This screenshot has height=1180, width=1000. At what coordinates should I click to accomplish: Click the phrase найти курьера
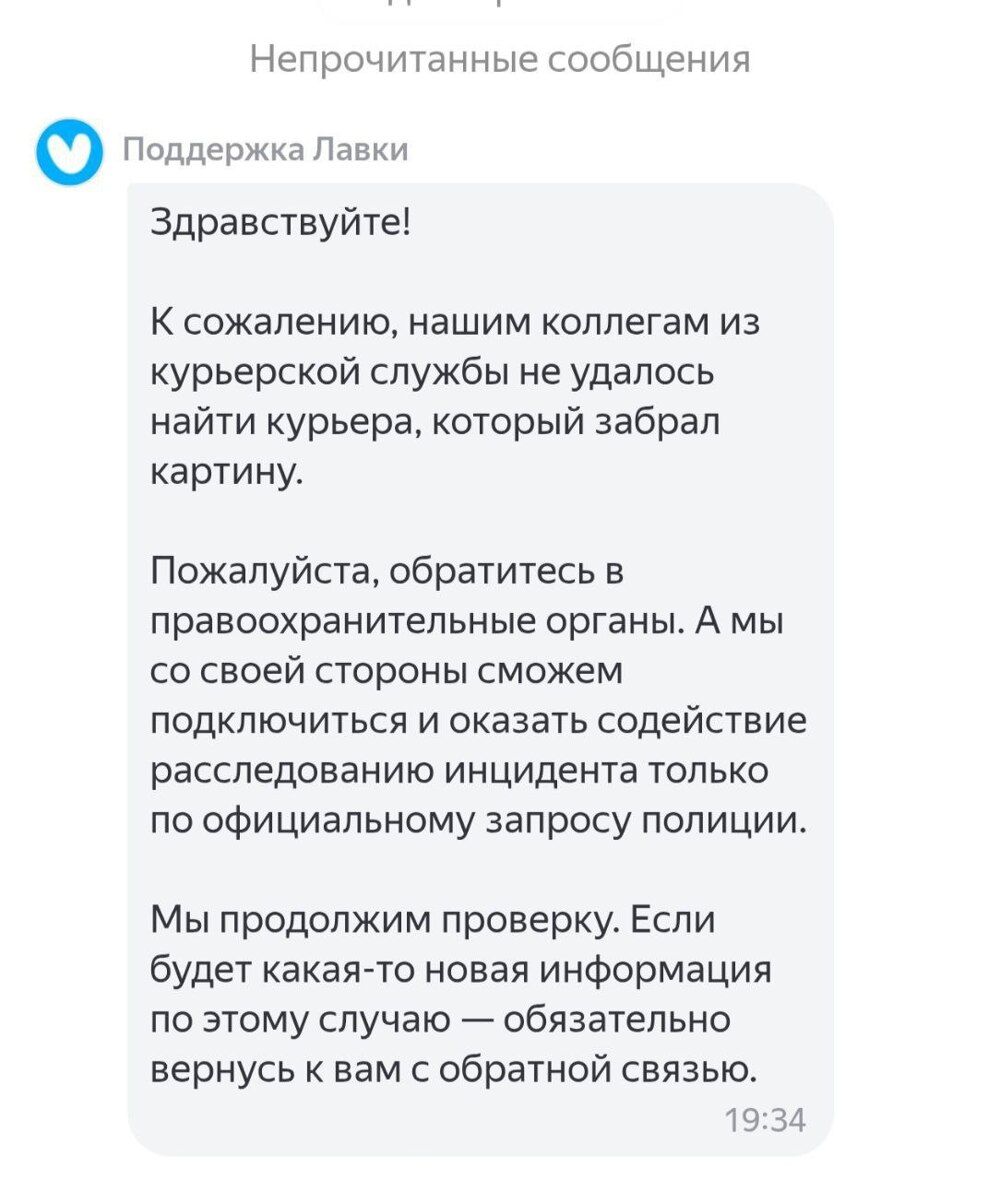[277, 423]
